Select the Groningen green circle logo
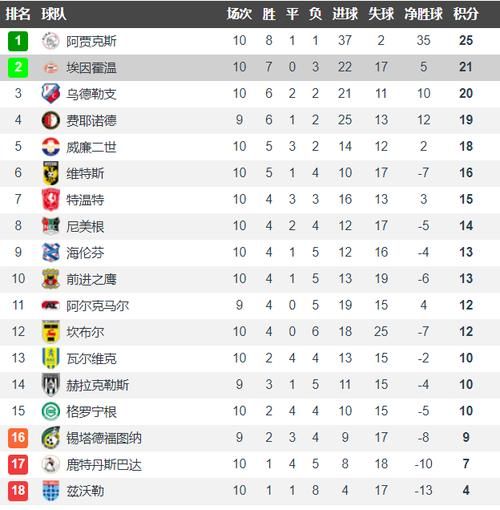The height and width of the screenshot is (510, 500). pos(51,411)
